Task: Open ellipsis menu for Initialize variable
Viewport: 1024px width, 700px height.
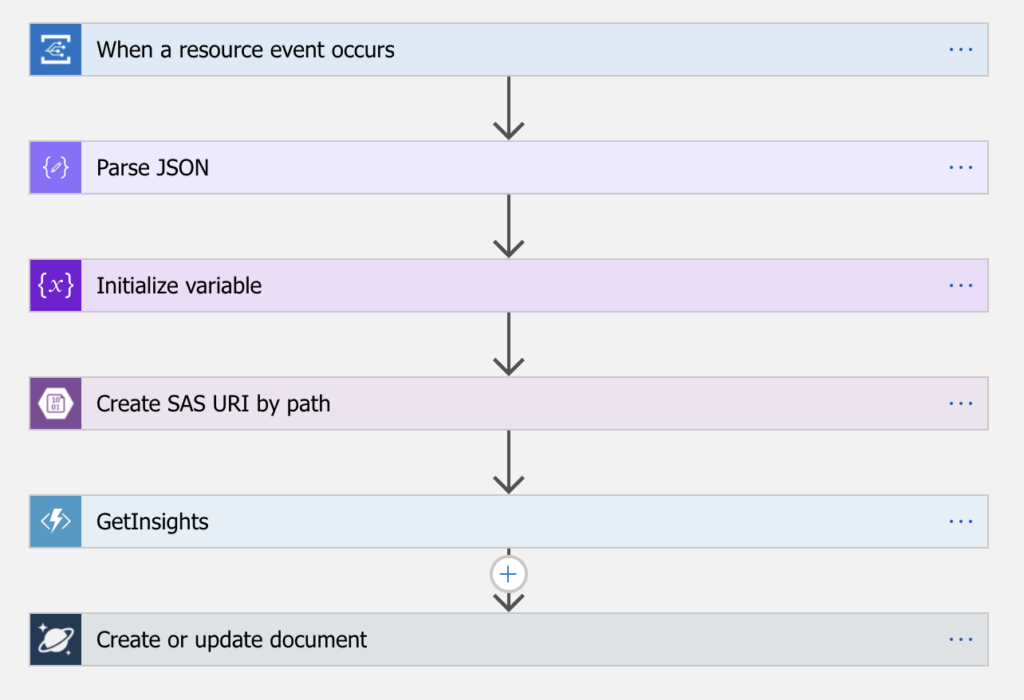Action: tap(961, 285)
